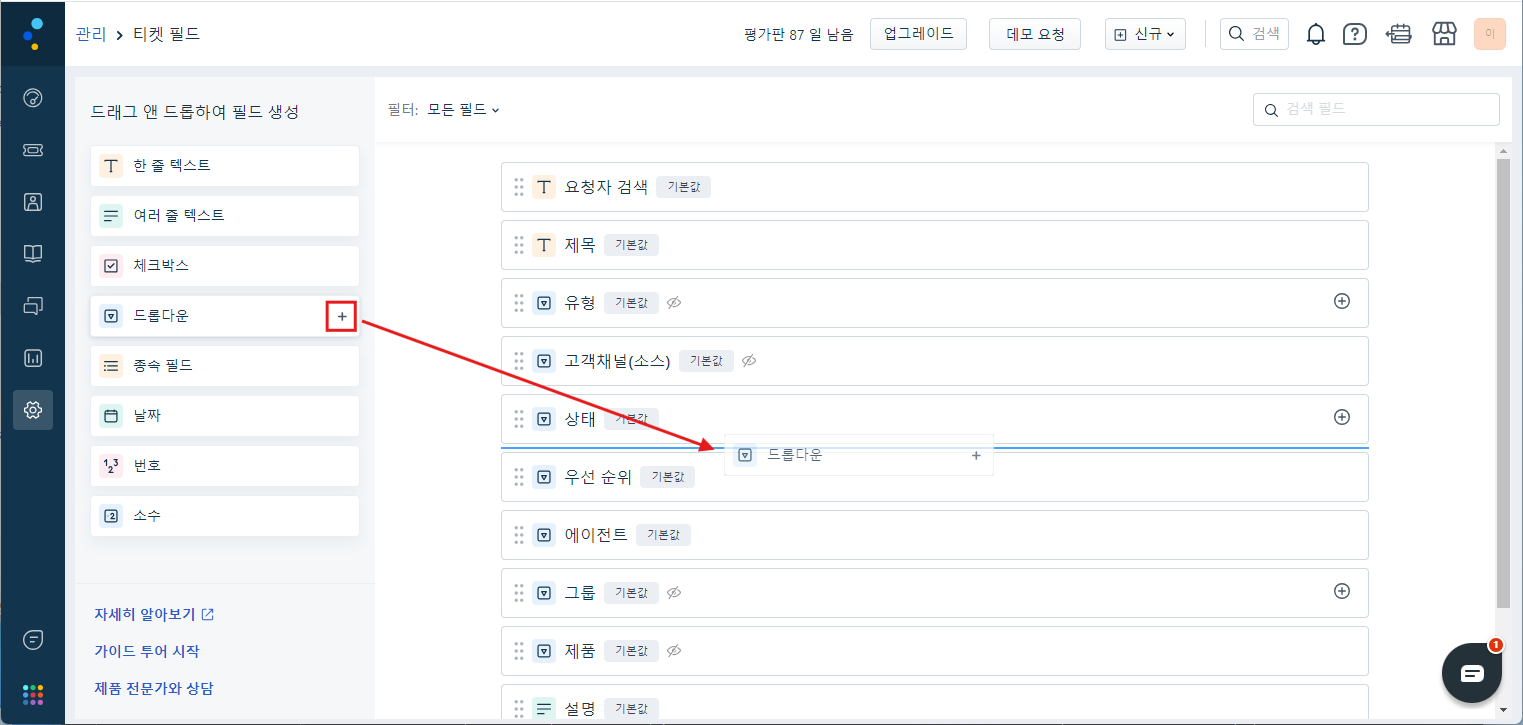Grab the drag handle of 요청자 검색 row
Image resolution: width=1523 pixels, height=725 pixels.
(x=519, y=187)
